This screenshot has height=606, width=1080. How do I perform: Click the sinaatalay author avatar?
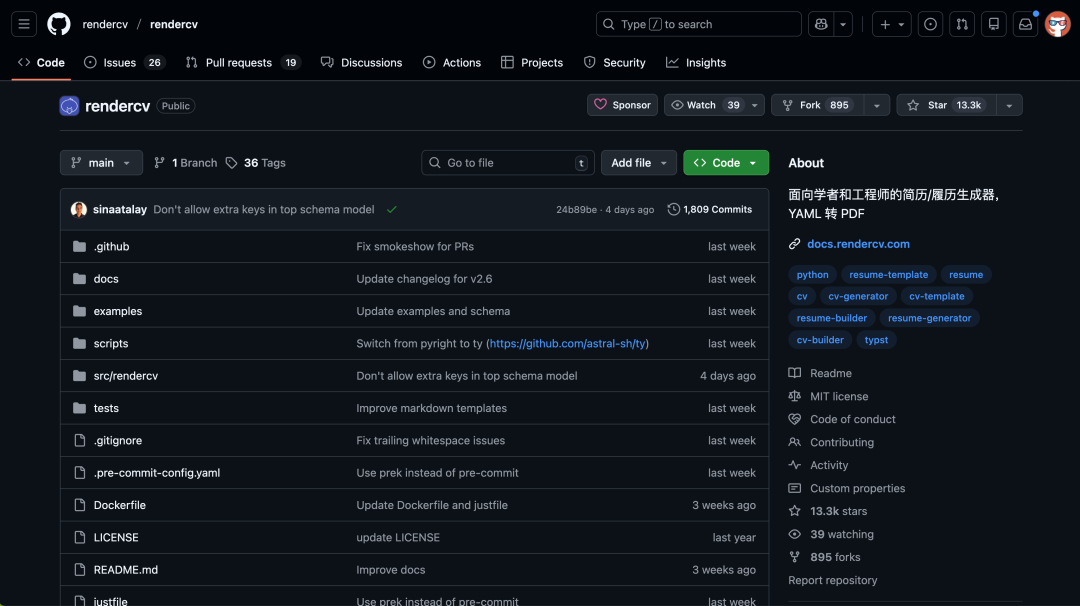point(79,209)
